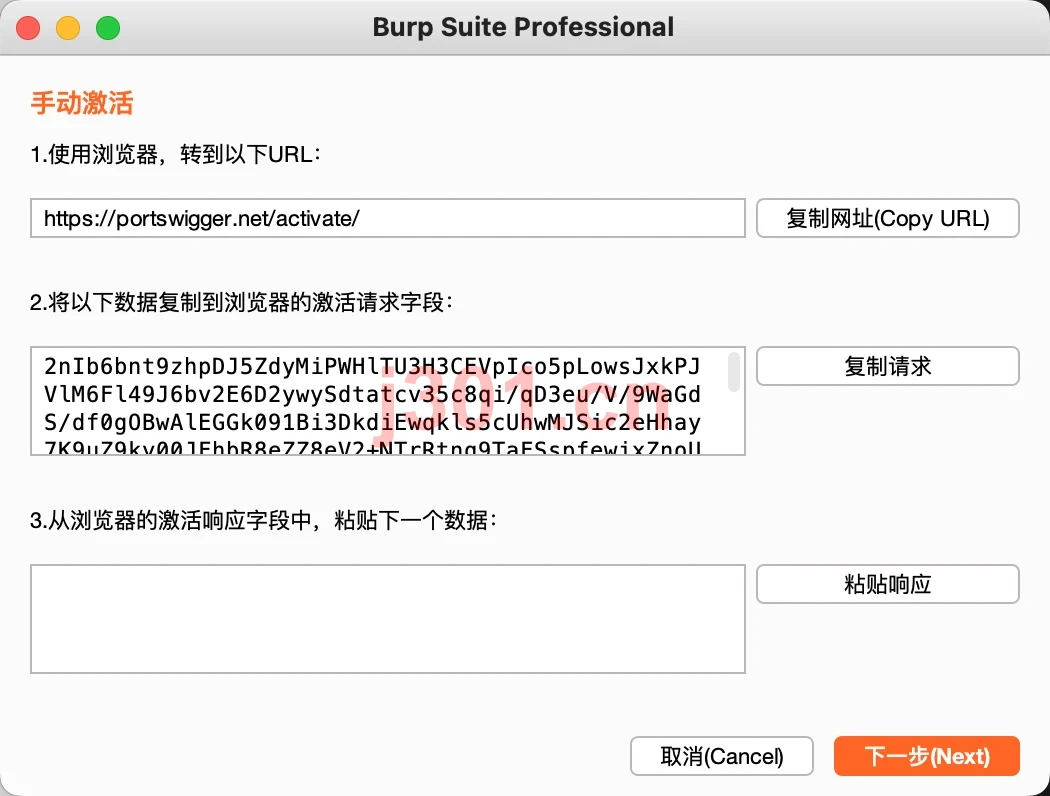Focus the portswigger activate URL field
The image size is (1050, 796).
388,218
